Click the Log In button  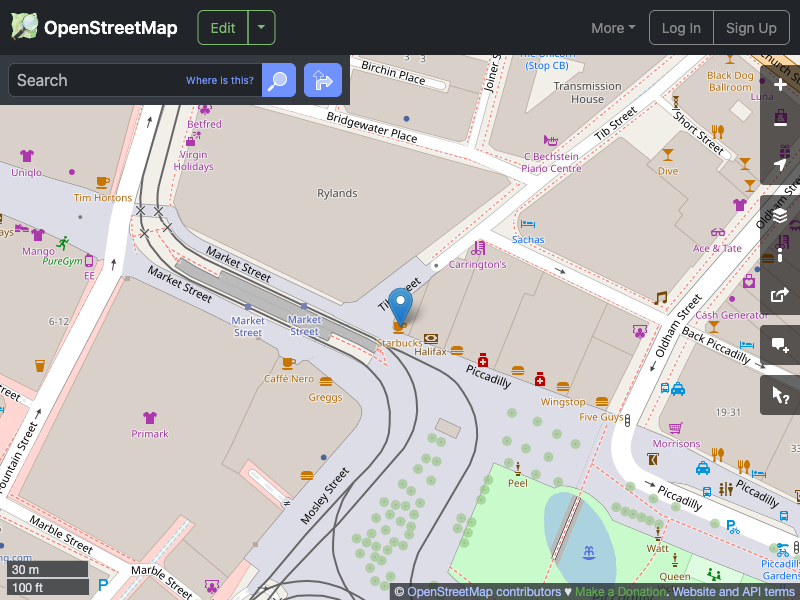[681, 27]
